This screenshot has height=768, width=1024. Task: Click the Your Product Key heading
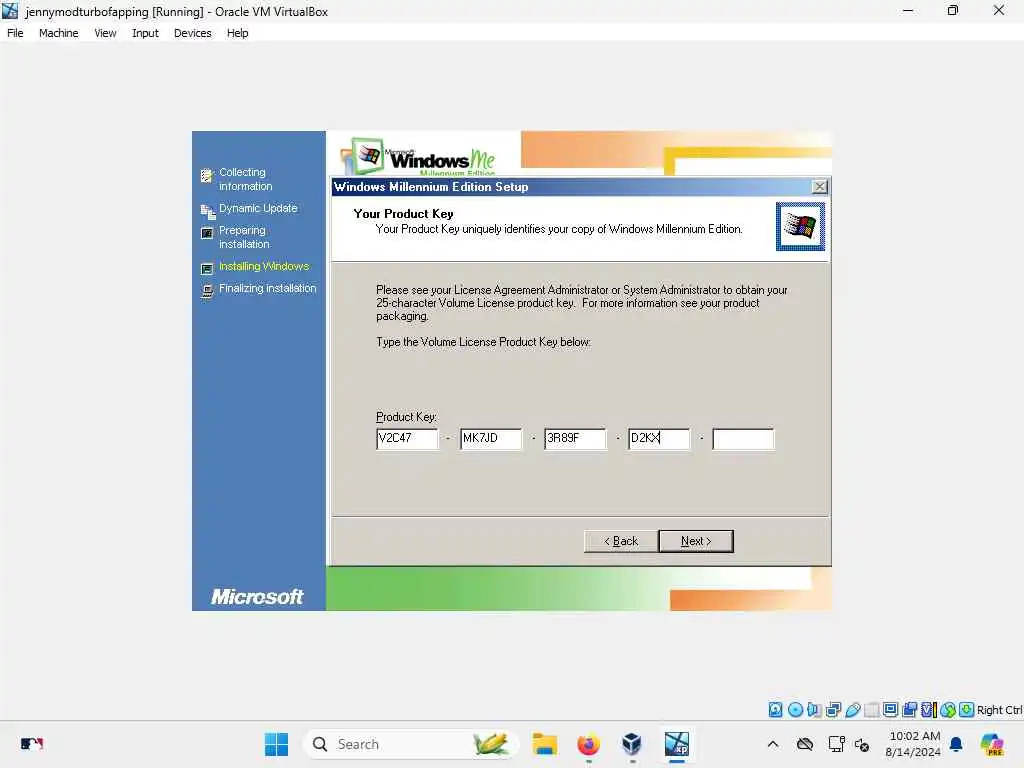coord(403,214)
